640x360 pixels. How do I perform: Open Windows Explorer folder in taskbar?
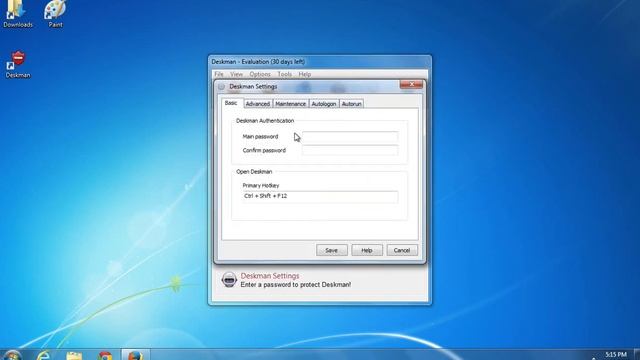[74, 355]
